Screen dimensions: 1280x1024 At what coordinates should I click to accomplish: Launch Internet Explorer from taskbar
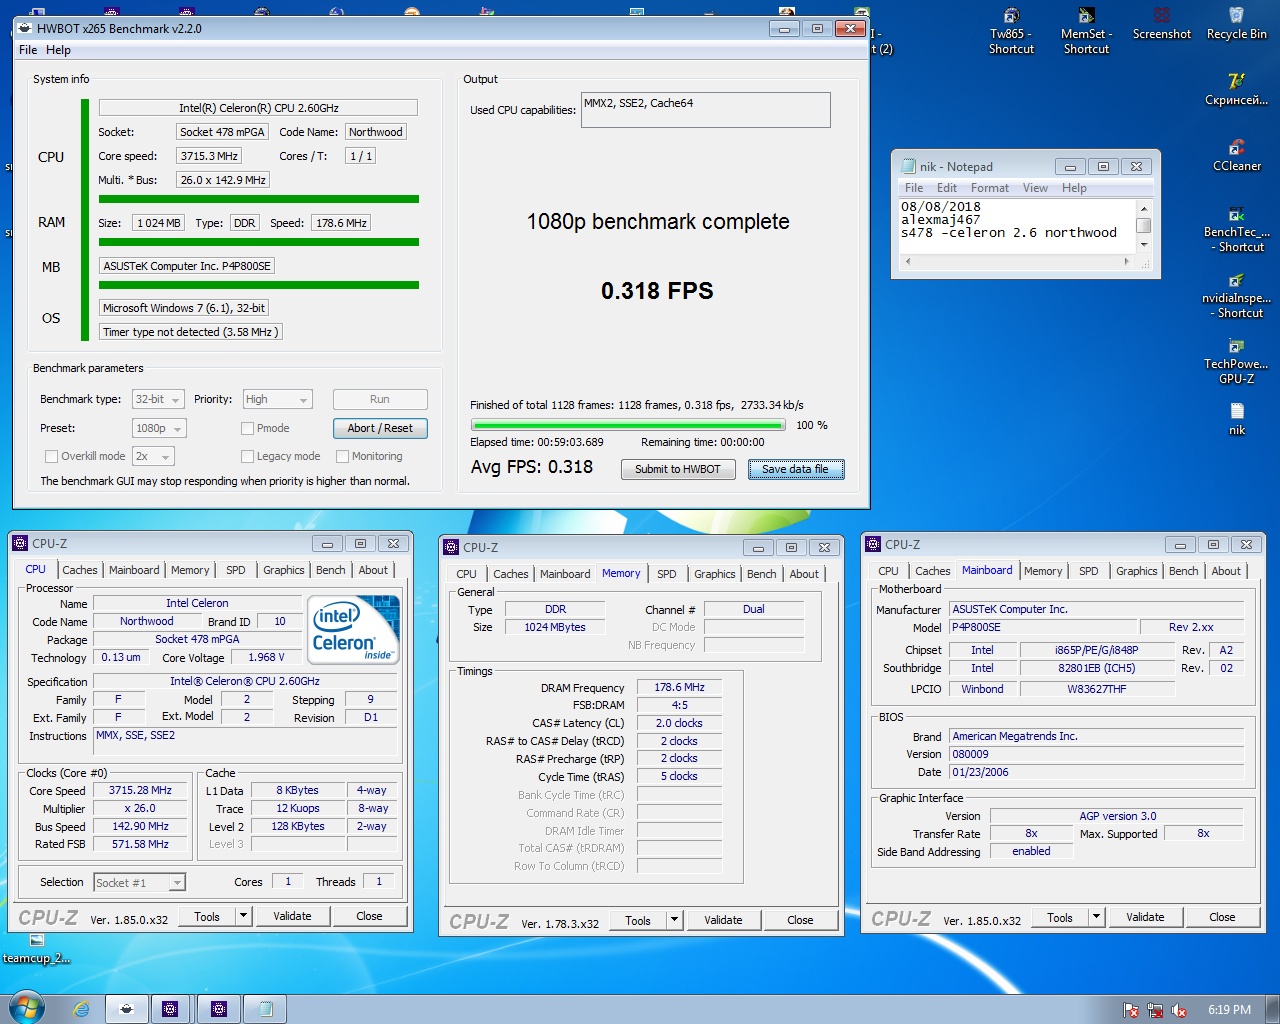tap(81, 1009)
